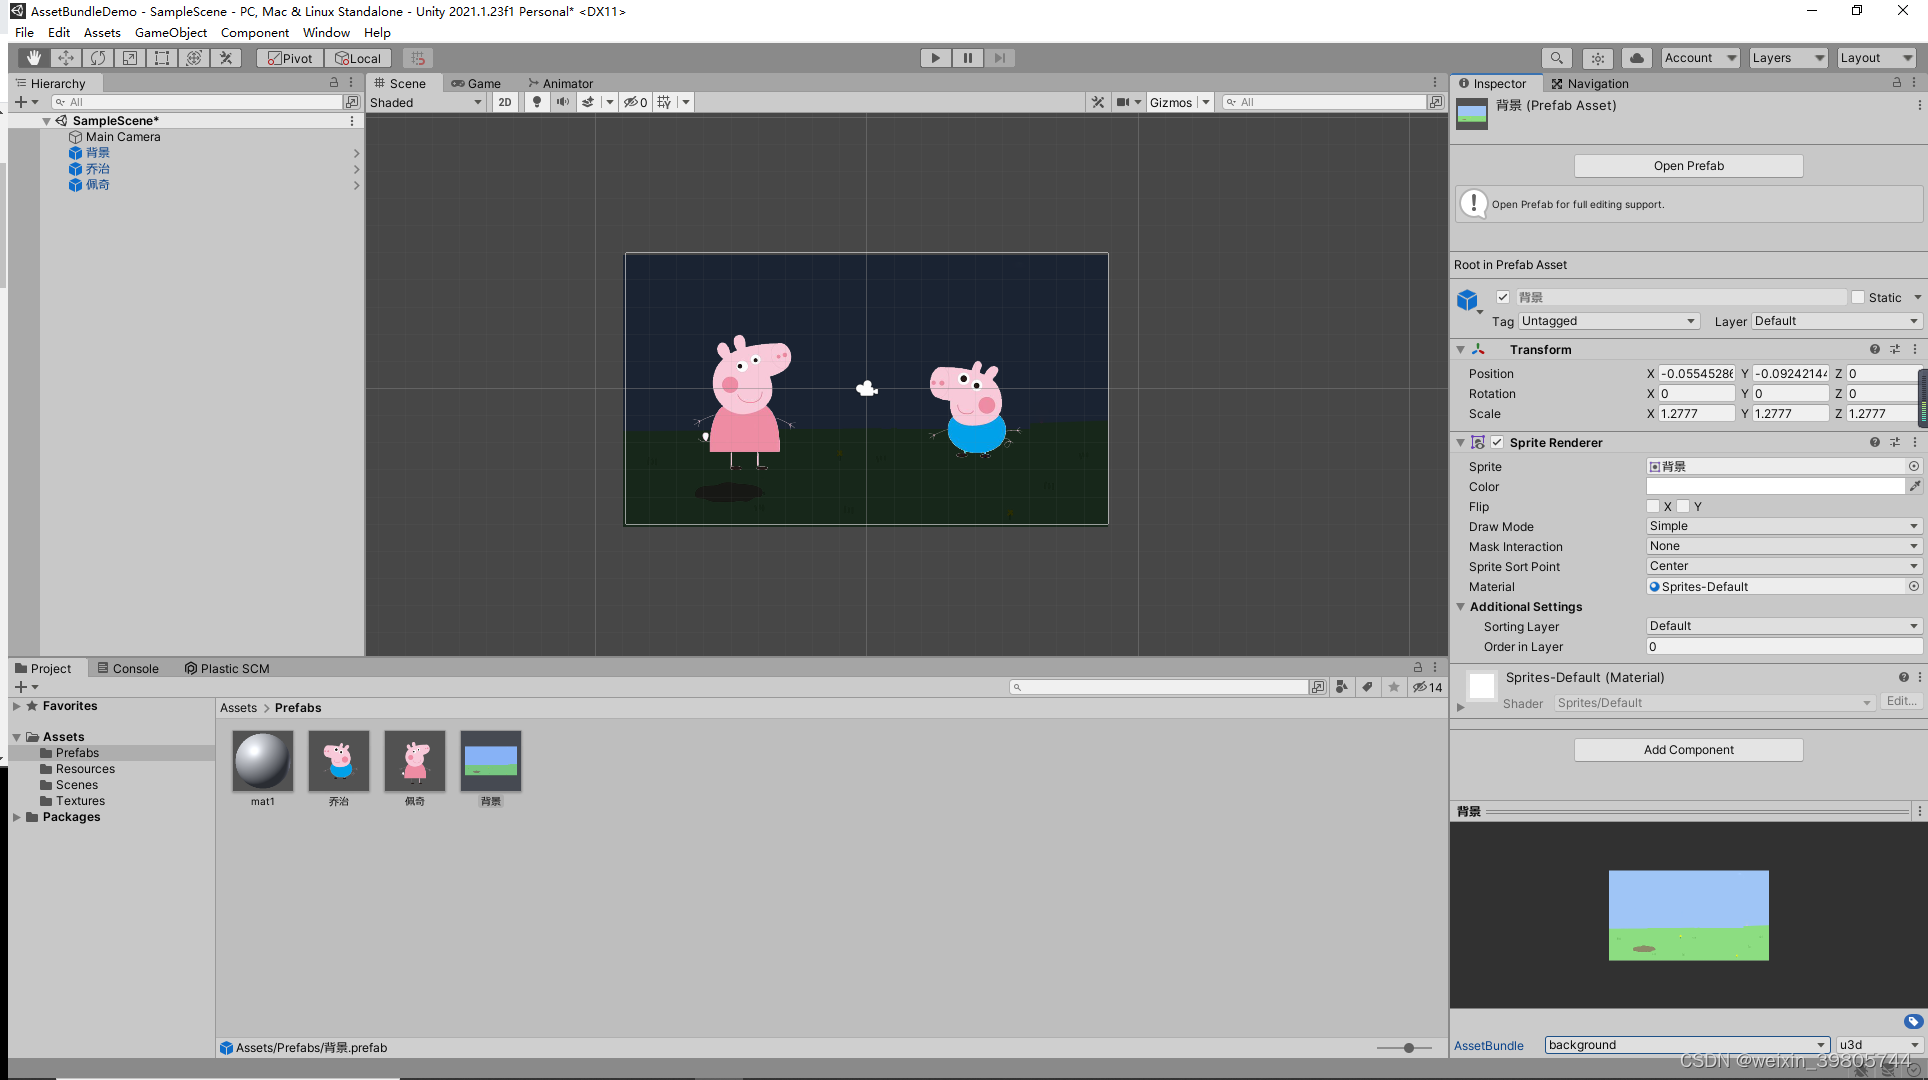Image resolution: width=1928 pixels, height=1080 pixels.
Task: Open Sorting Layer dropdown
Action: click(1784, 626)
